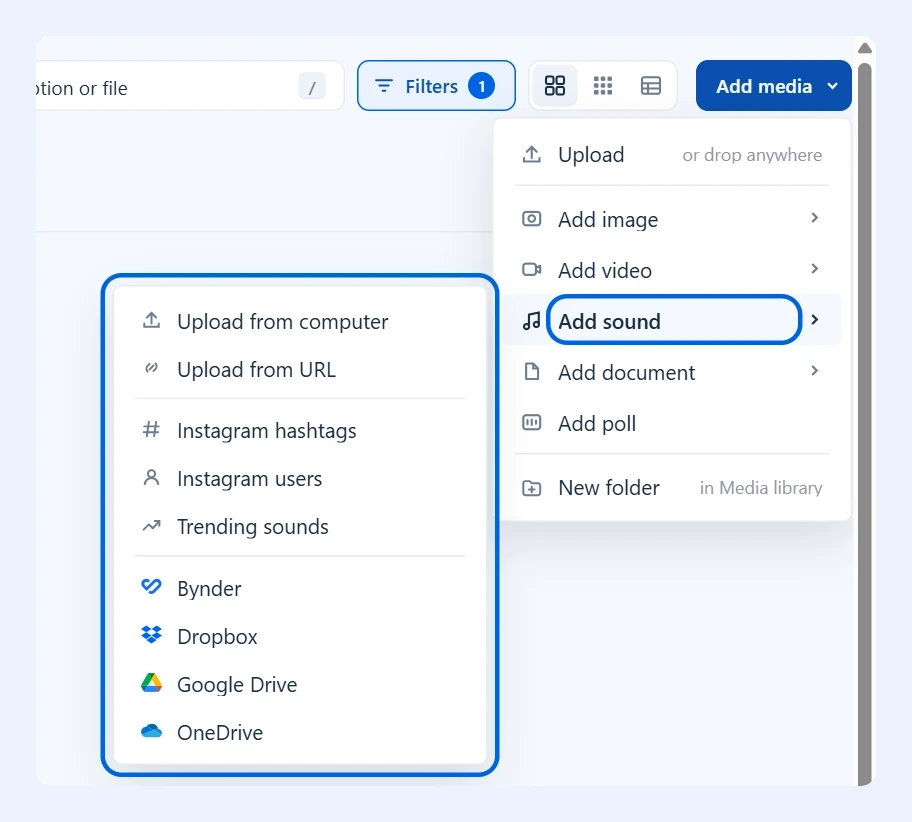Click the new folder plus icon
Viewport: 912px width, 822px height.
pos(532,488)
